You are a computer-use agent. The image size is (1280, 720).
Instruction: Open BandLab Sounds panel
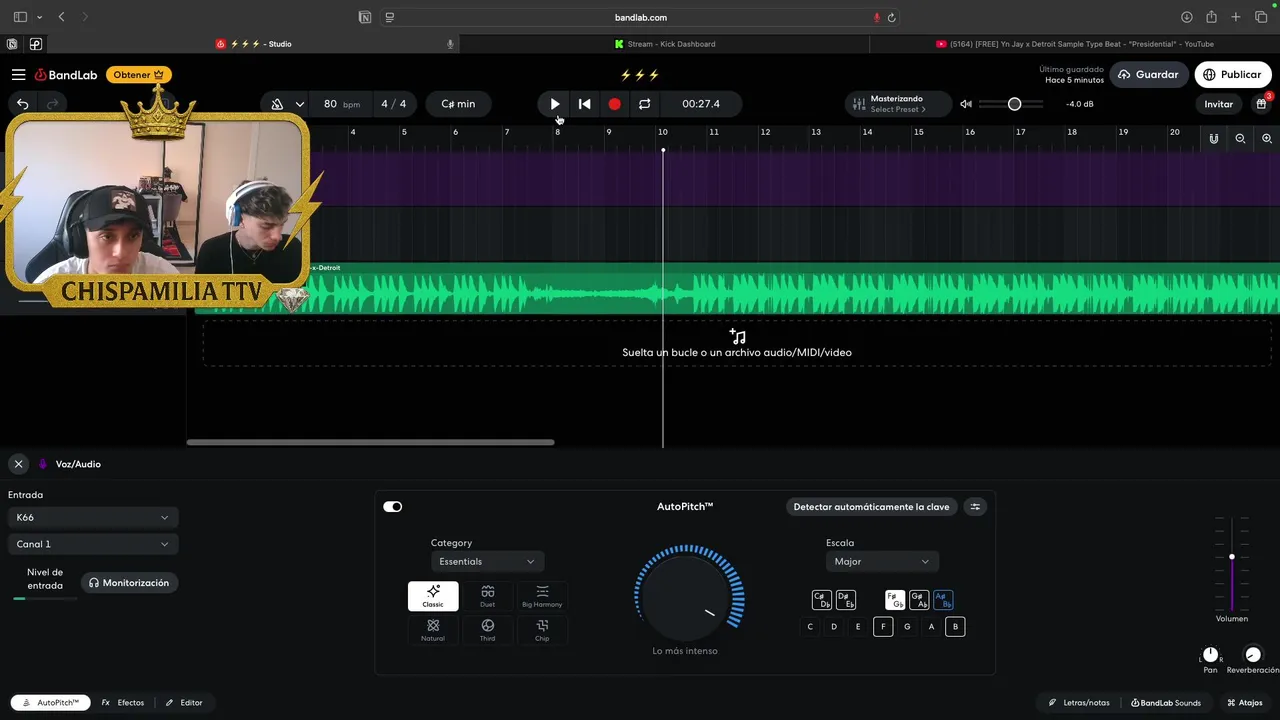pyautogui.click(x=1166, y=703)
